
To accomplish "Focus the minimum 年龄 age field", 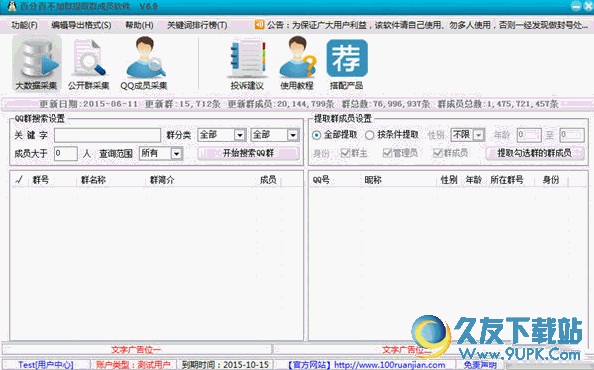I will point(529,135).
